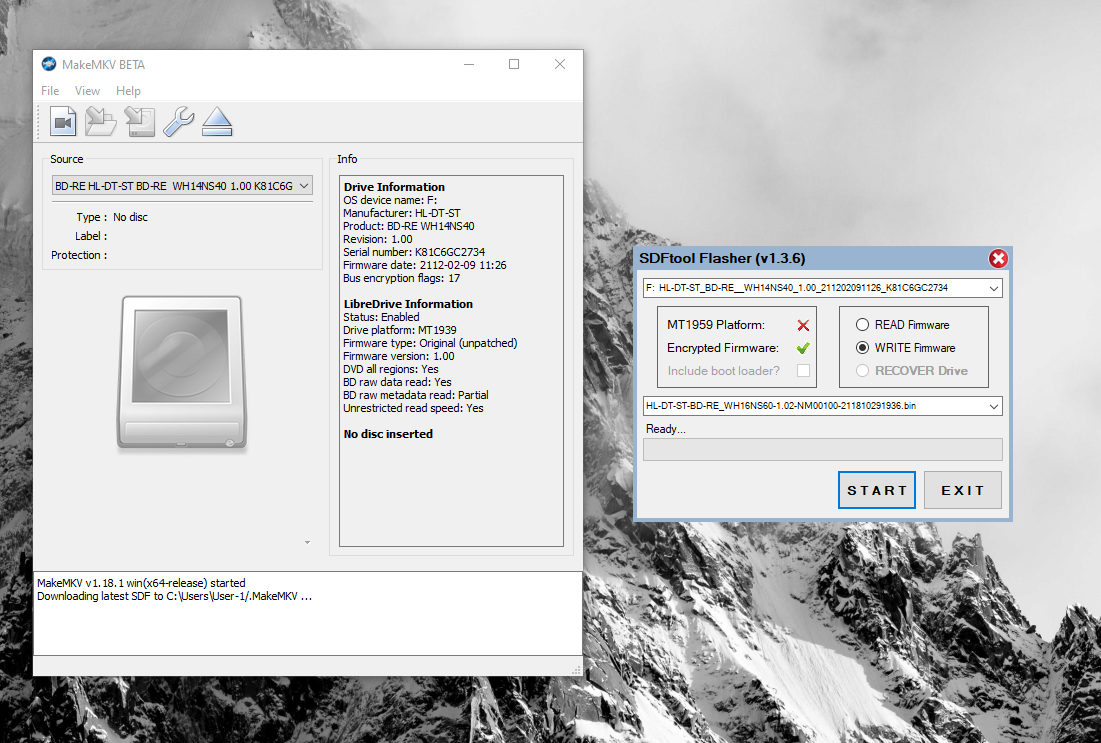The height and width of the screenshot is (743, 1101).
Task: Open the Help menu
Action: coord(128,91)
